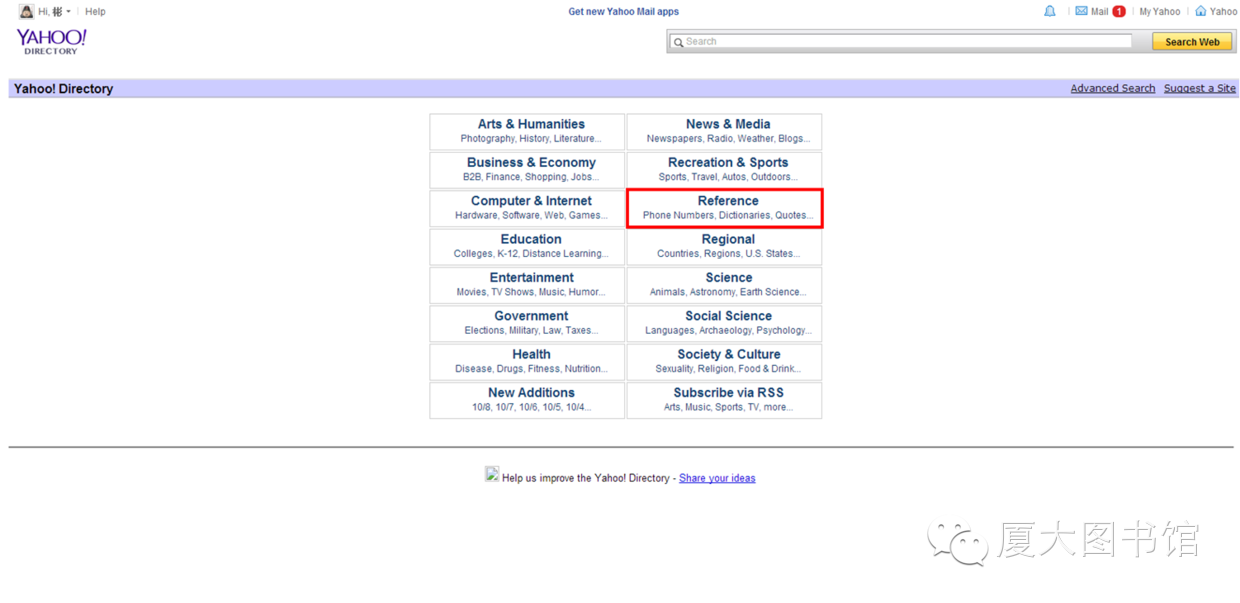Click Newspapers, Radio, Weather, Blogs subtext
1240x603 pixels.
click(x=728, y=139)
